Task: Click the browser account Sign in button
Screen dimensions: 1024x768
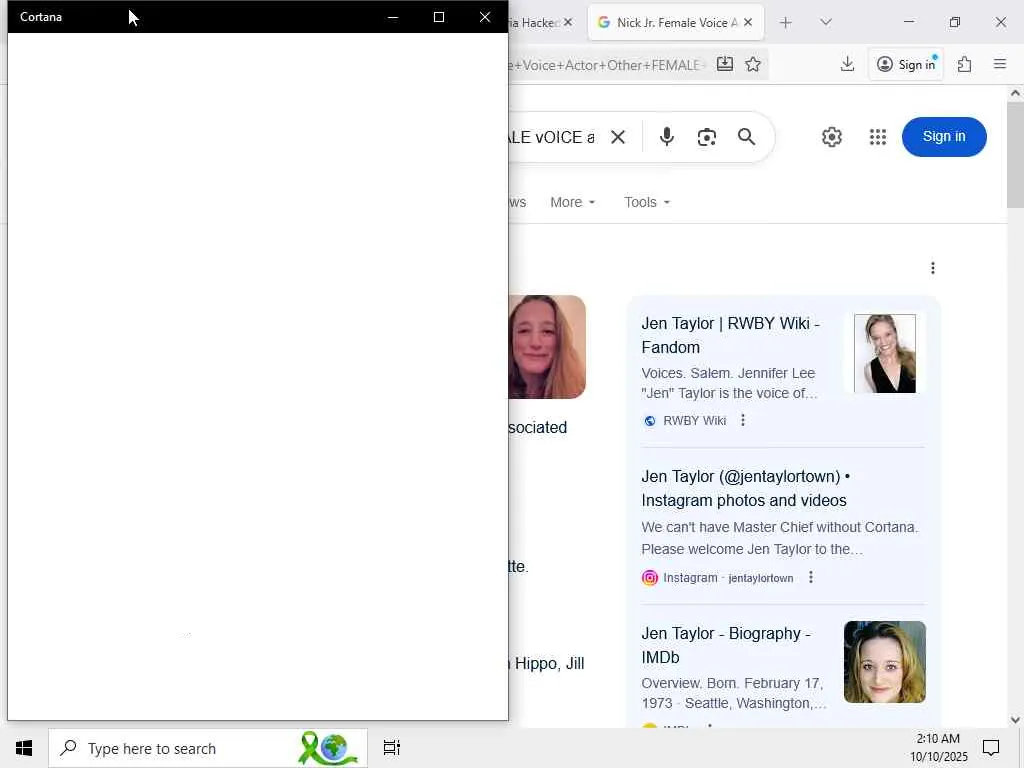Action: click(906, 64)
